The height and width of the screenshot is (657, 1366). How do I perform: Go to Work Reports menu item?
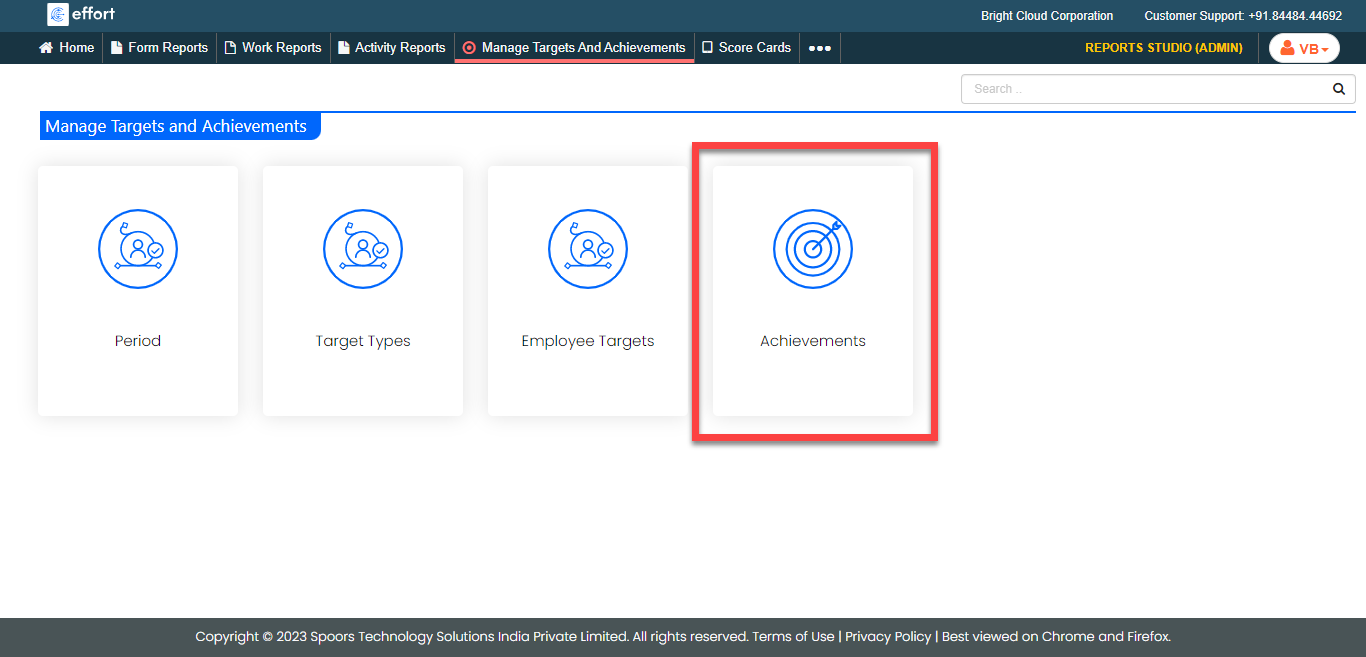273,48
